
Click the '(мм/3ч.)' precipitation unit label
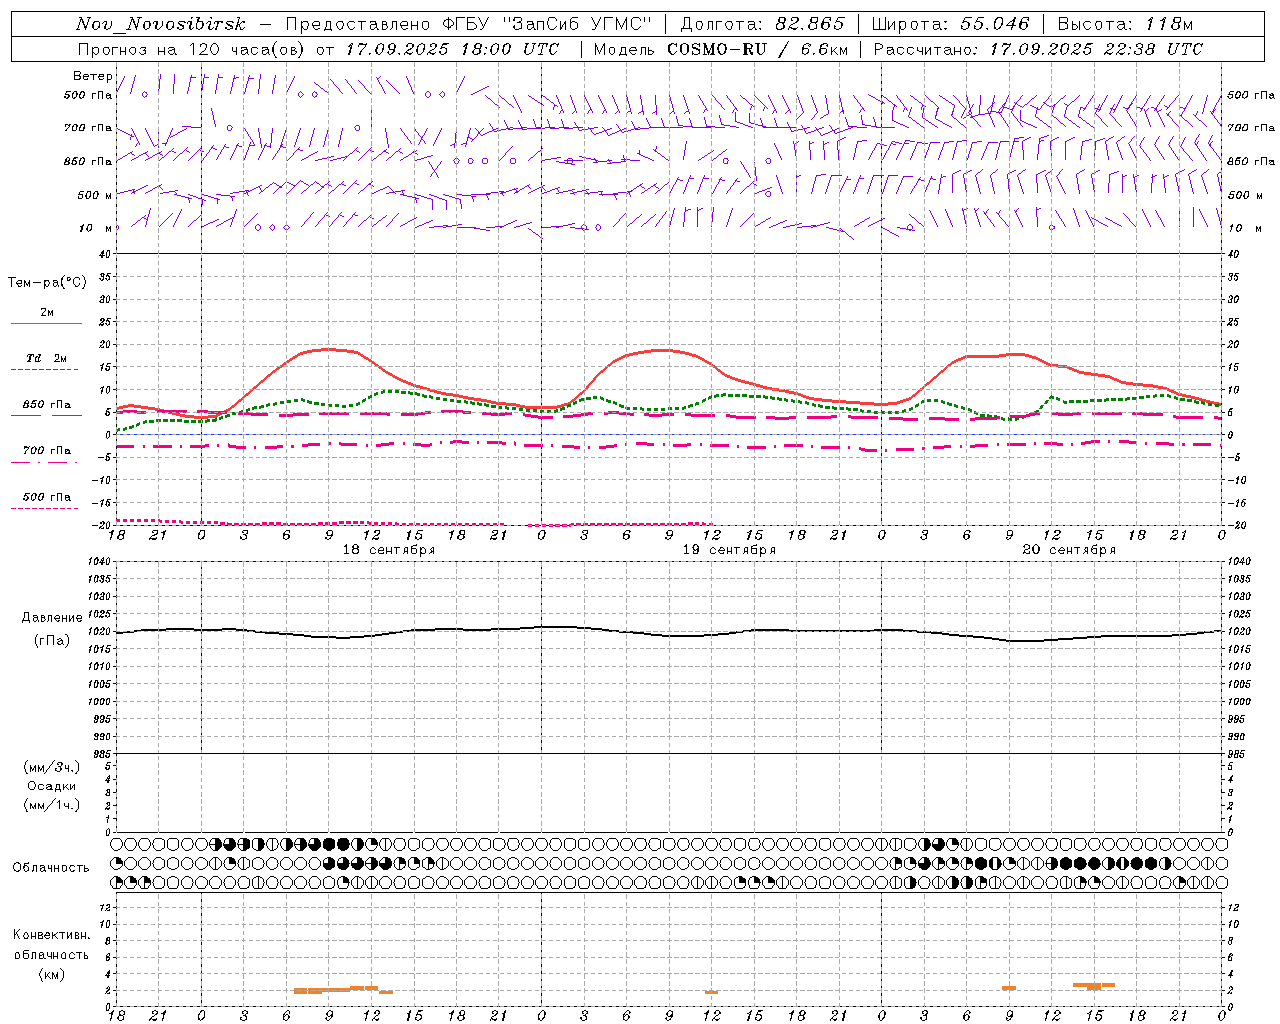coord(51,767)
